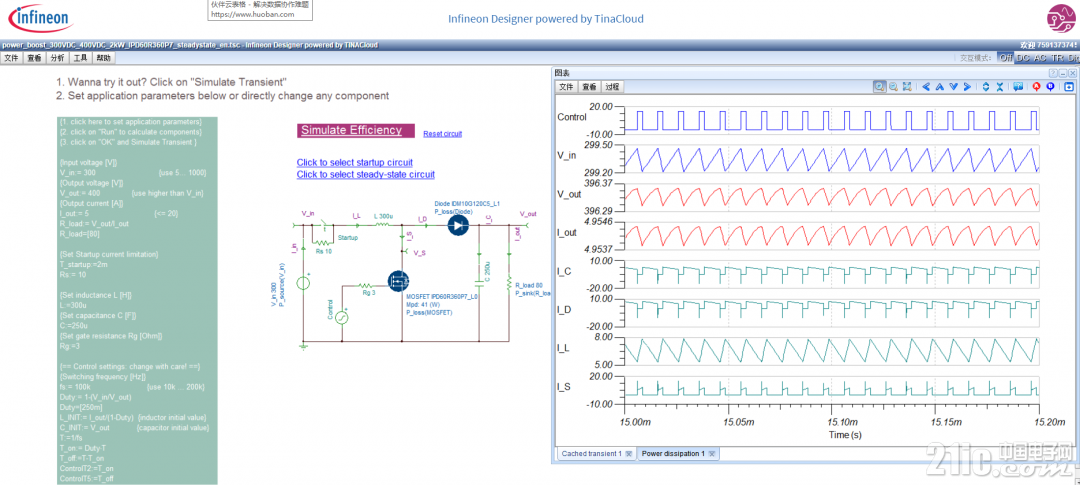Click the blue X-shaped compress icon
The height and width of the screenshot is (485, 1080).
tap(999, 86)
